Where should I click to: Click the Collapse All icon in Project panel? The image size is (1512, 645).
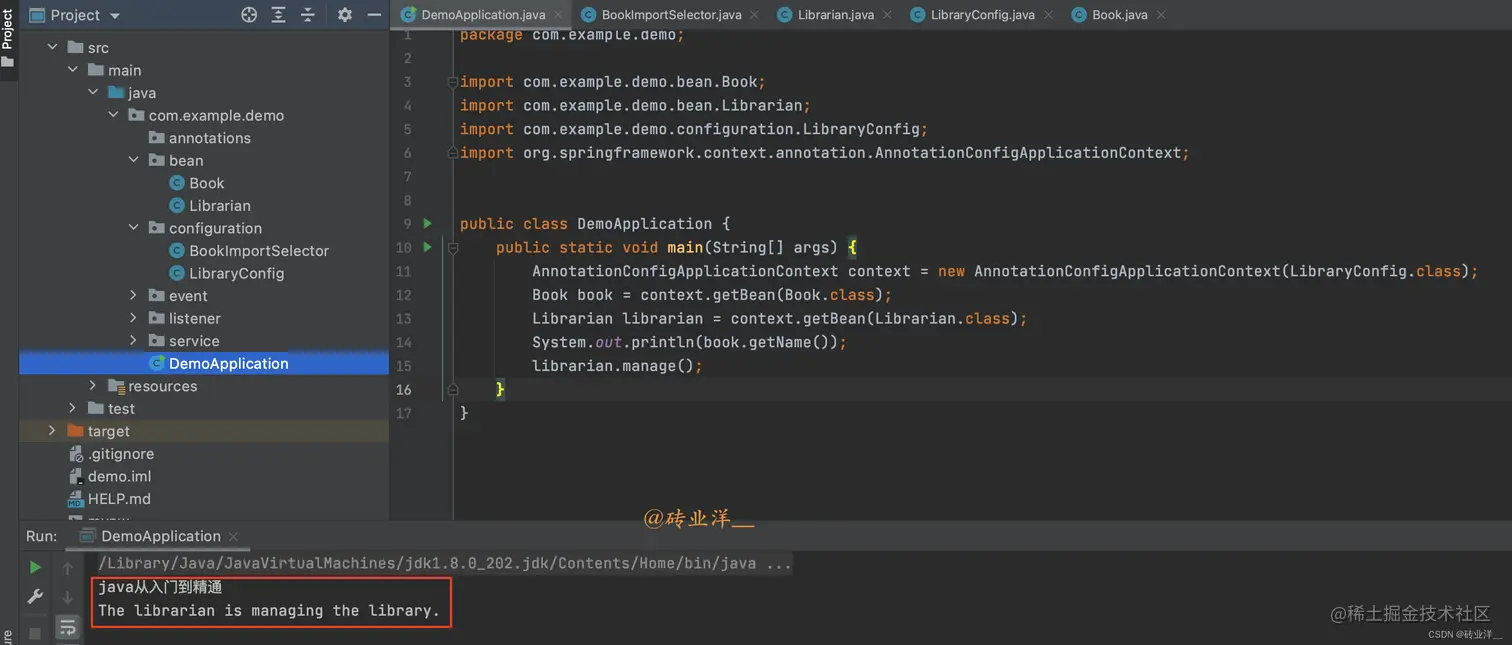tap(308, 15)
